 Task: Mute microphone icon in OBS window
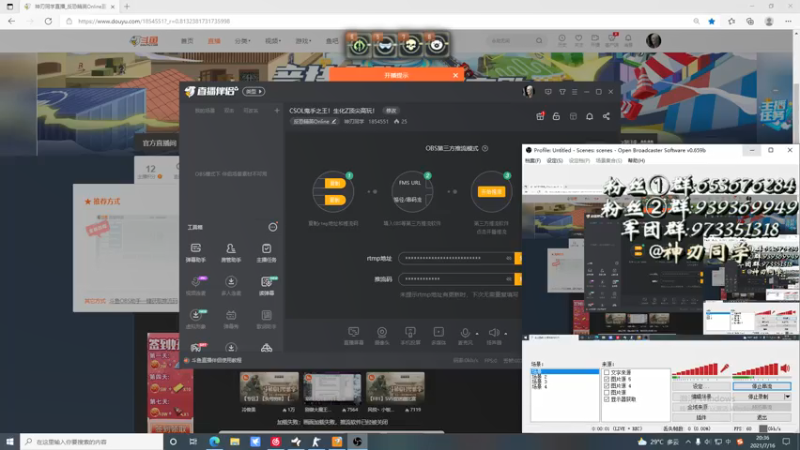tap(724, 368)
